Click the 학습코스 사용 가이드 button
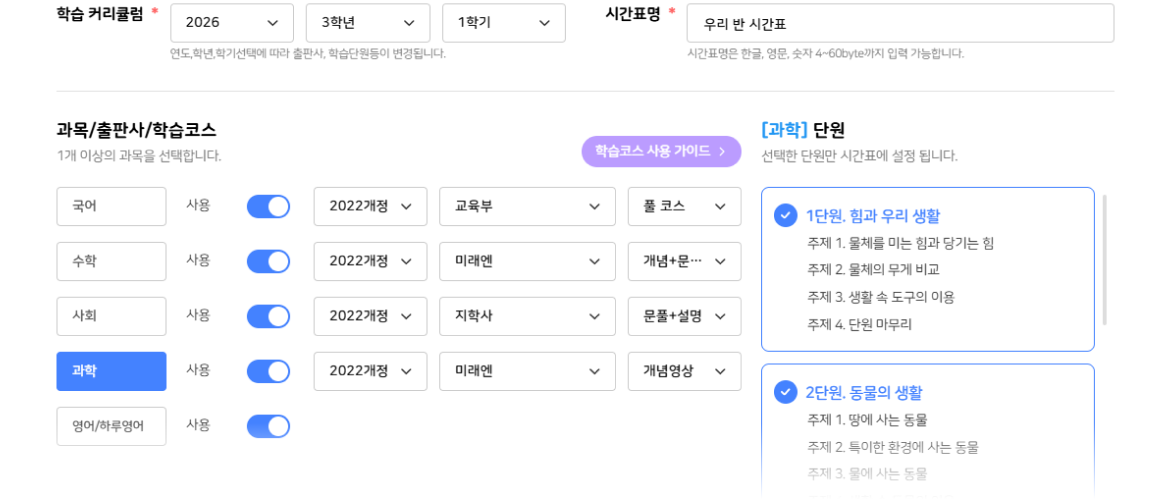Viewport: 1166px width, 499px height. [x=661, y=151]
